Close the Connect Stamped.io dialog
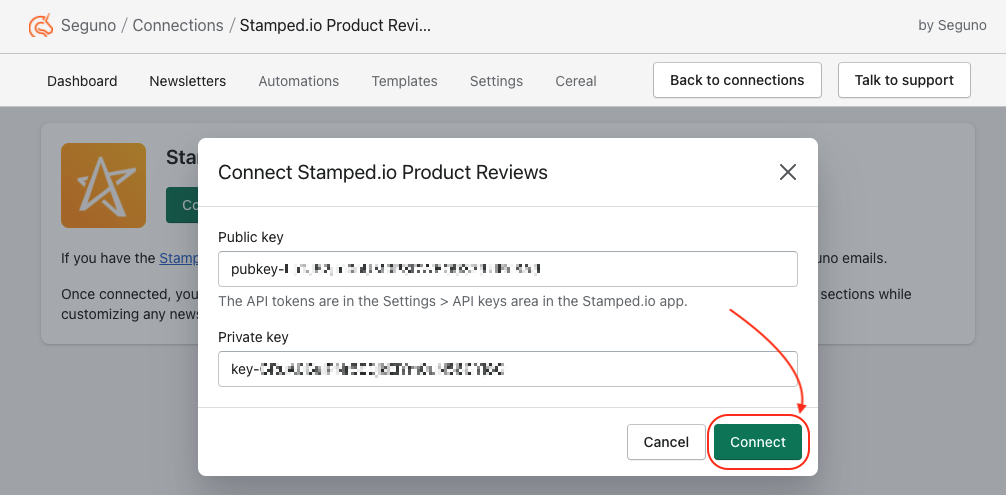Viewport: 1006px width, 495px height. [787, 172]
